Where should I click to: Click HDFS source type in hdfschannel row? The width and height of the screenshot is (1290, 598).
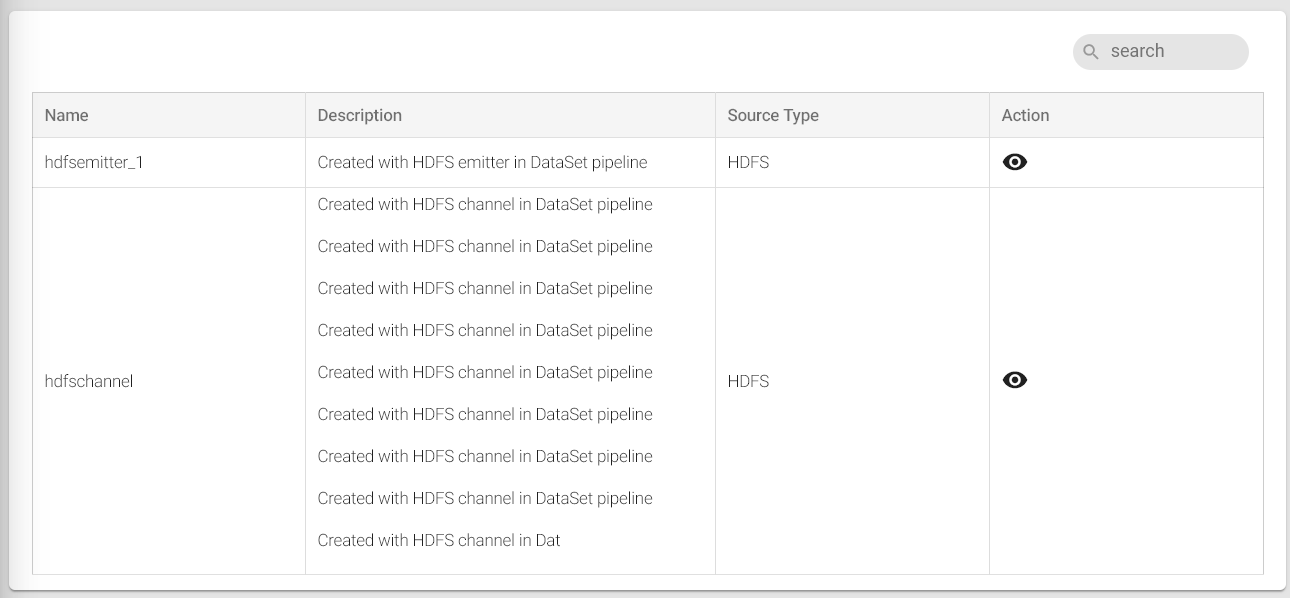748,381
